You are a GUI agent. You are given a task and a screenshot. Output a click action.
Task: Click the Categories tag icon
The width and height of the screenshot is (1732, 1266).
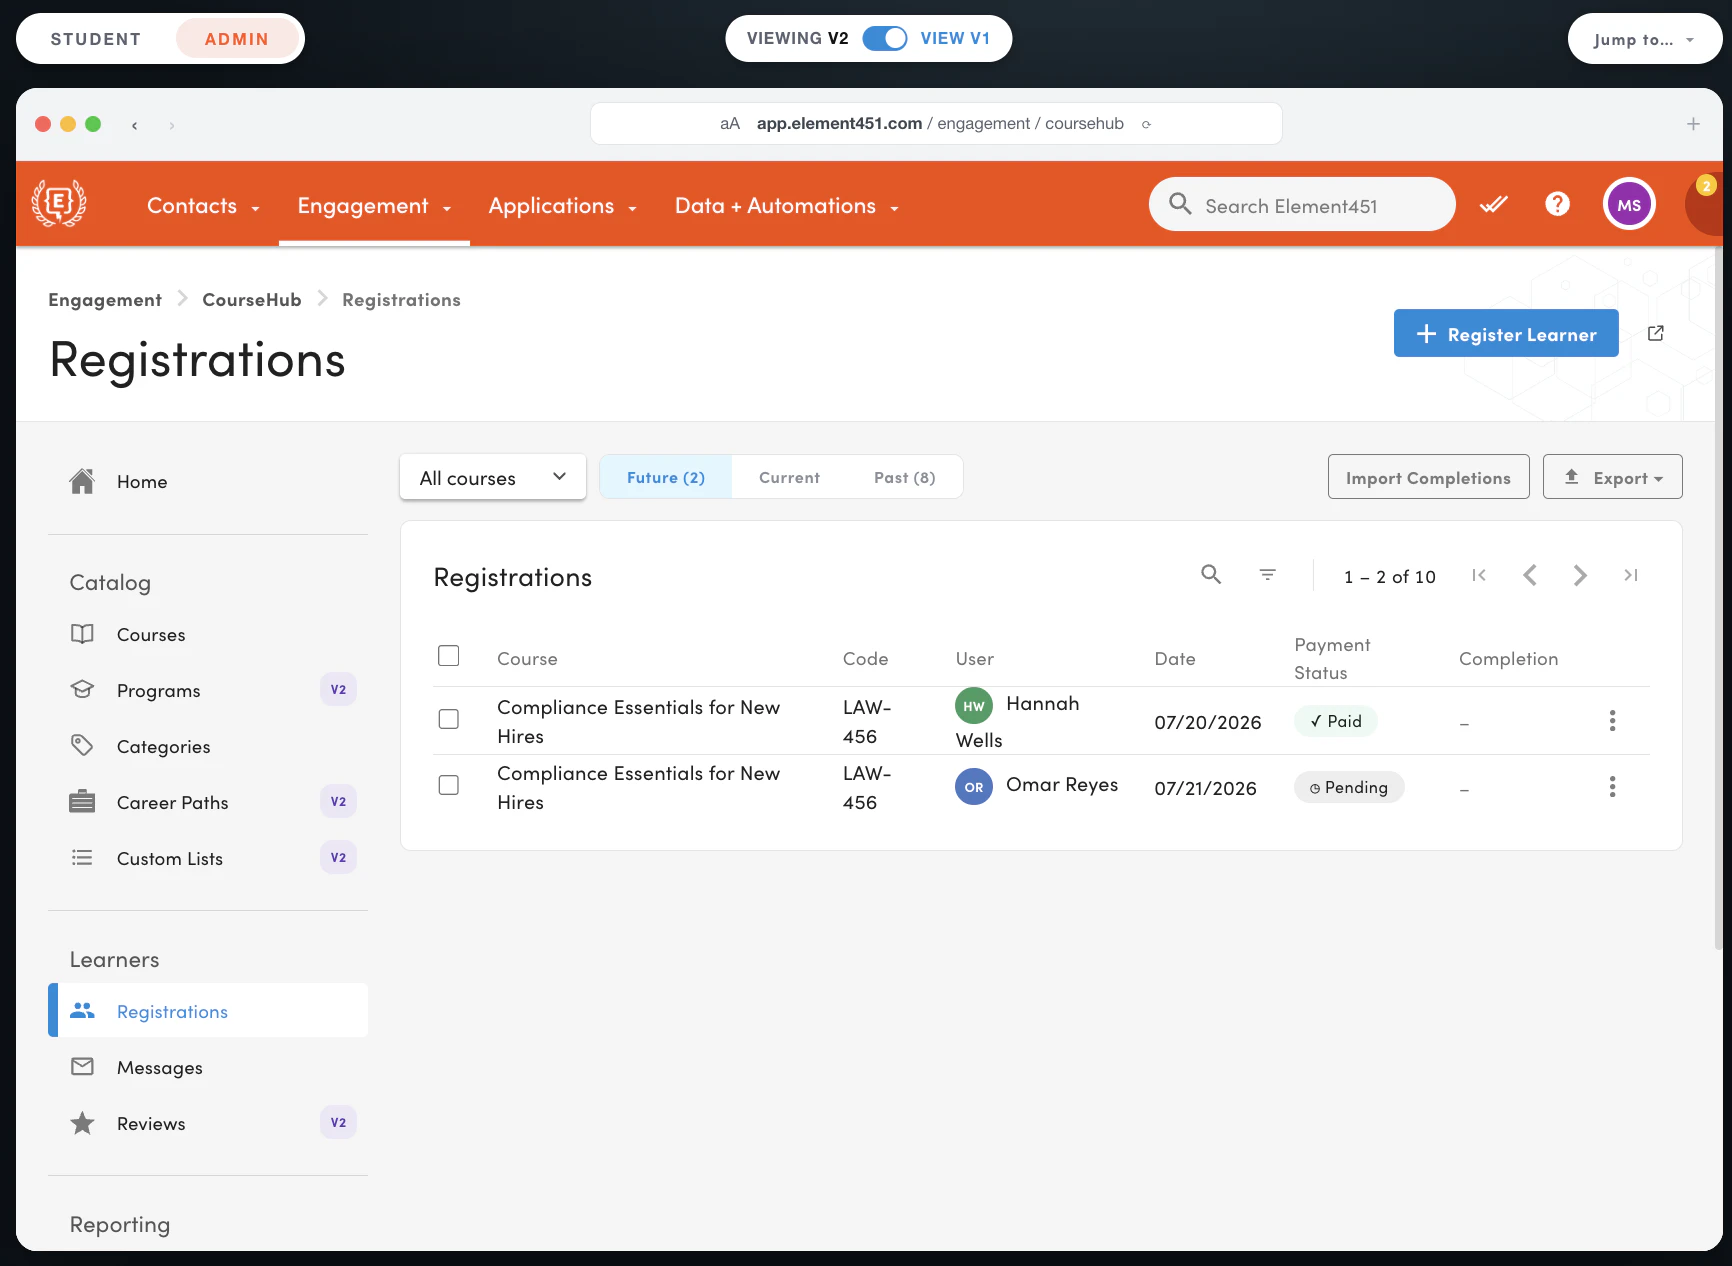pos(82,746)
